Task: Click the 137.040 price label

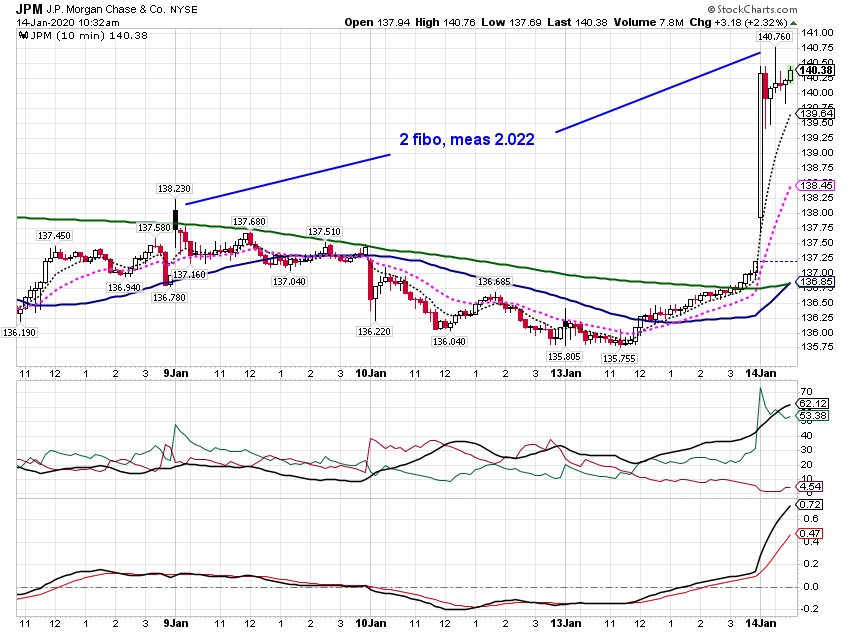Action: coord(289,281)
